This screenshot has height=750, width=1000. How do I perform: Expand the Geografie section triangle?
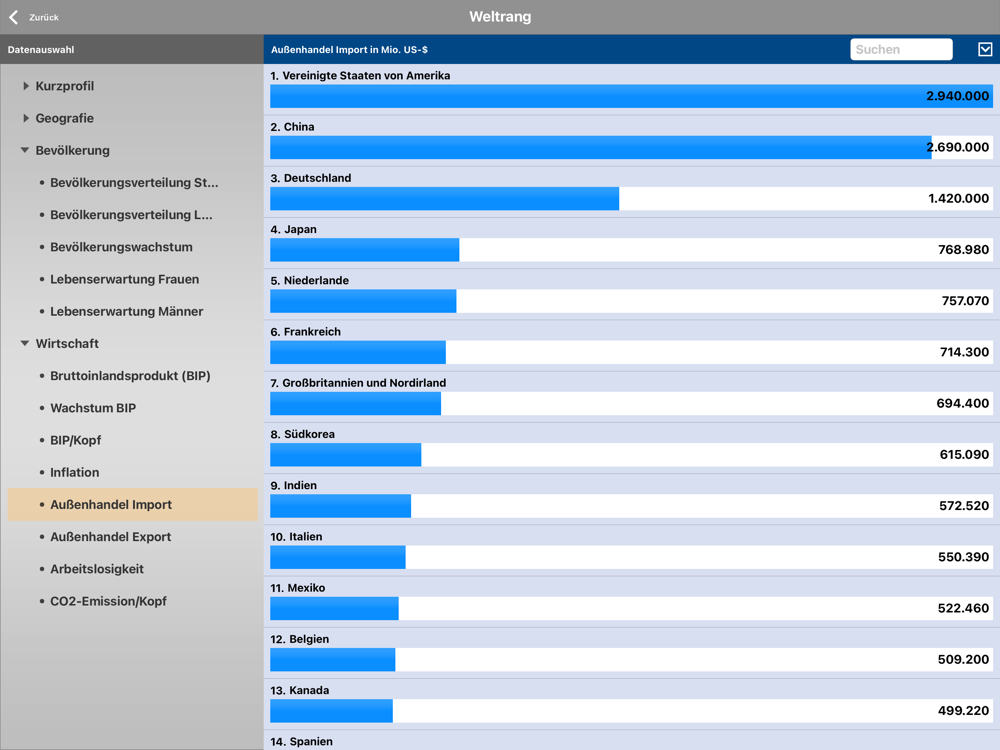click(x=26, y=118)
